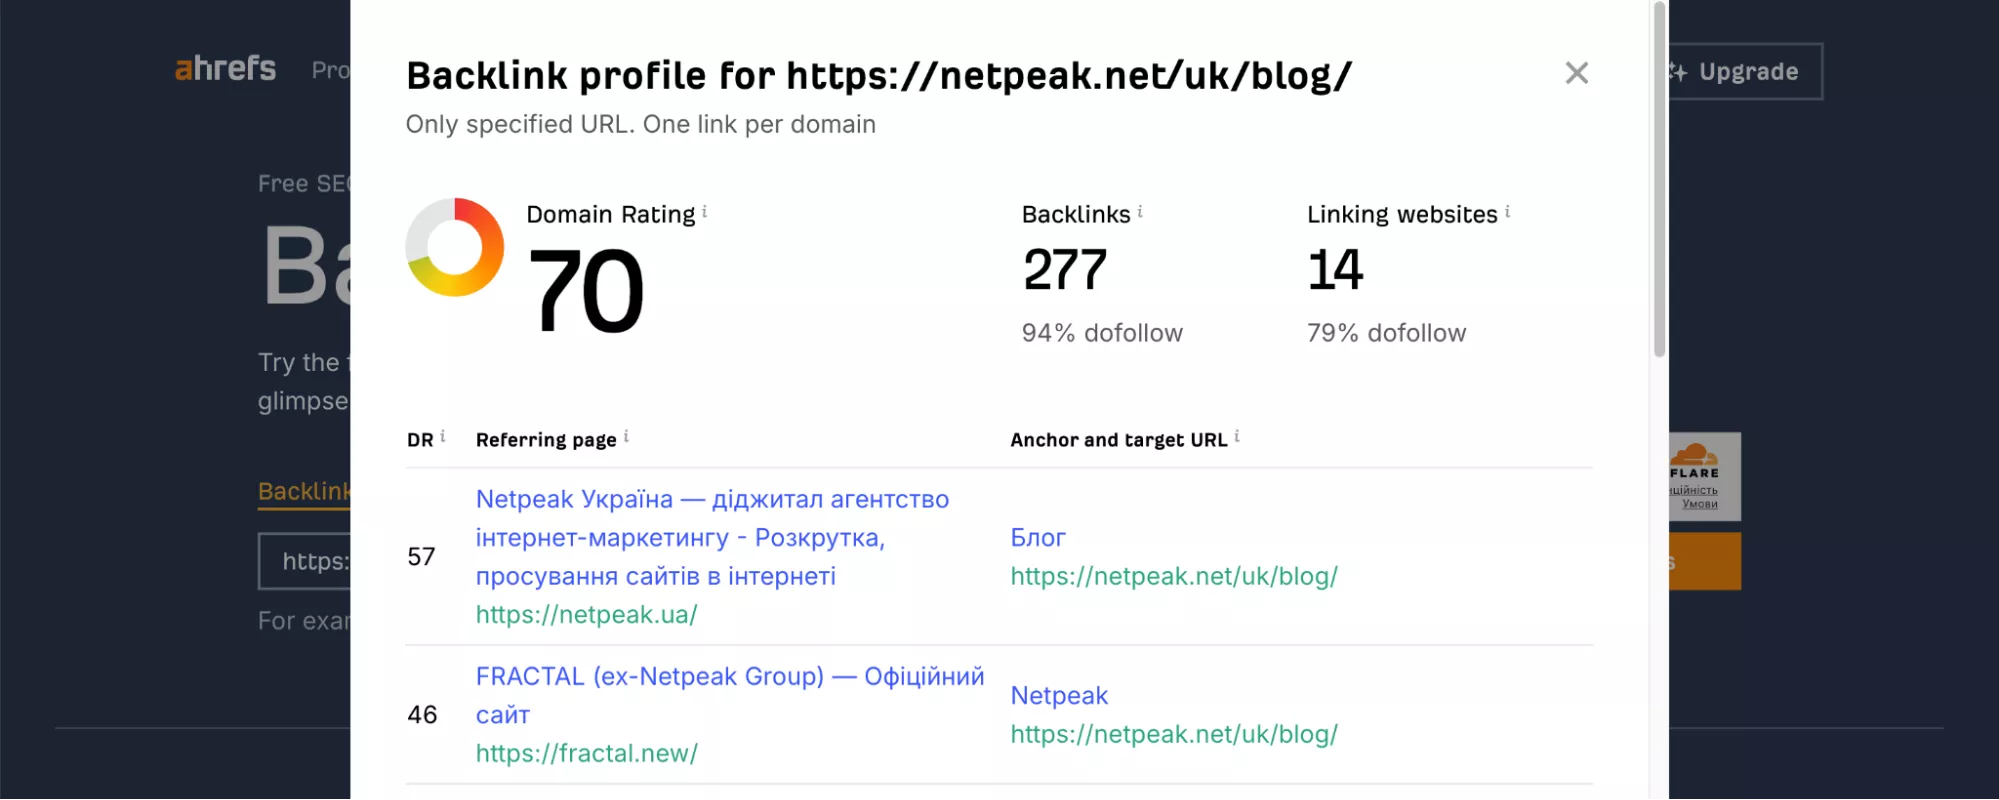The height and width of the screenshot is (800, 1999).
Task: Click the Referring page info icon
Action: [x=626, y=437]
